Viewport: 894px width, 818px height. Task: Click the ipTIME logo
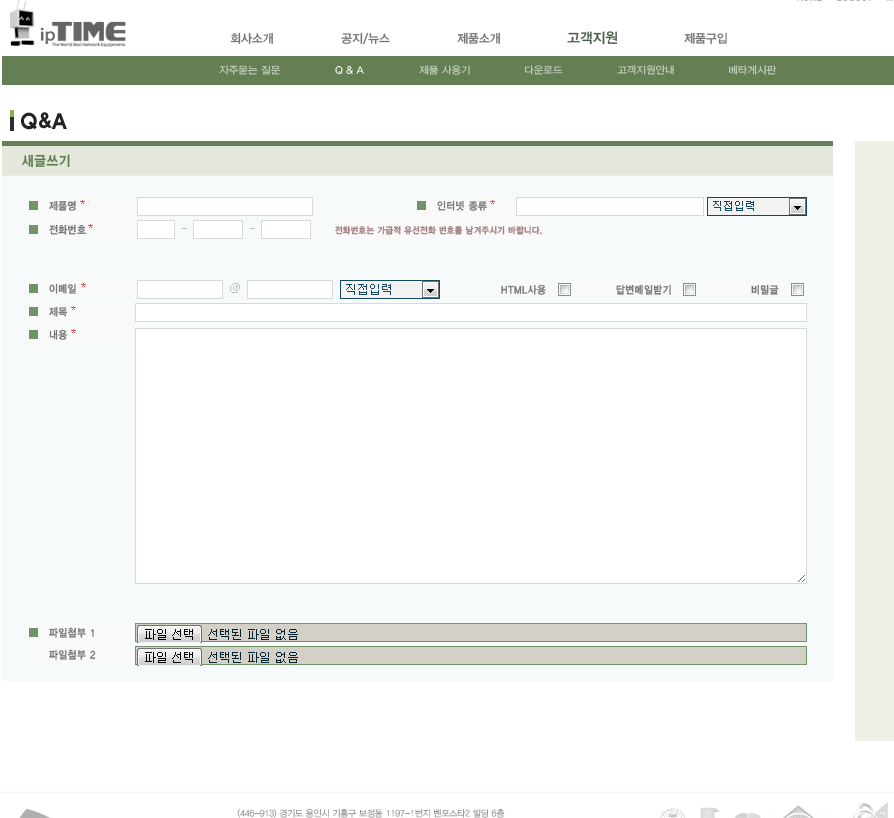pos(68,29)
